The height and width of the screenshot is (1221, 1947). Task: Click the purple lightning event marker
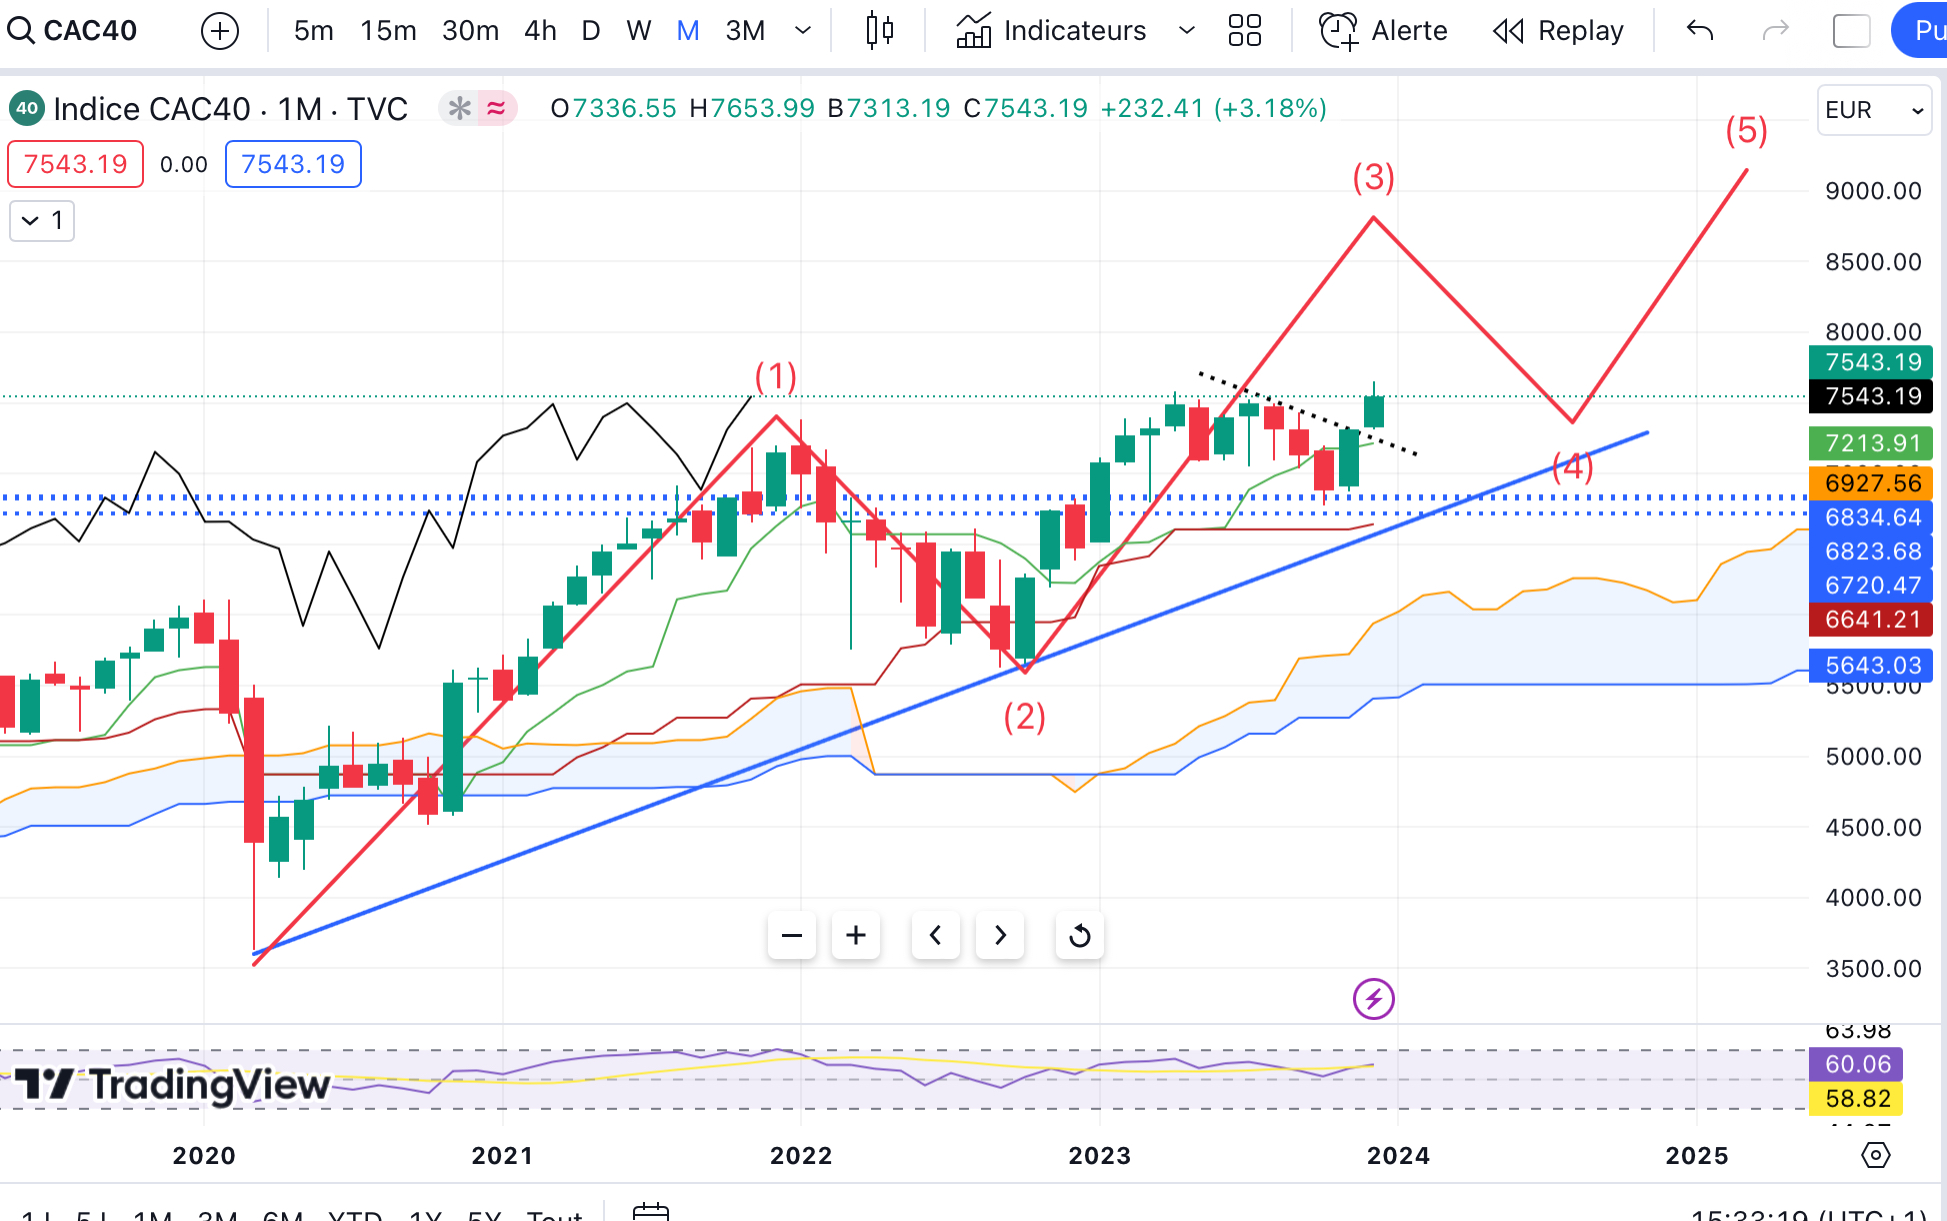coord(1373,999)
